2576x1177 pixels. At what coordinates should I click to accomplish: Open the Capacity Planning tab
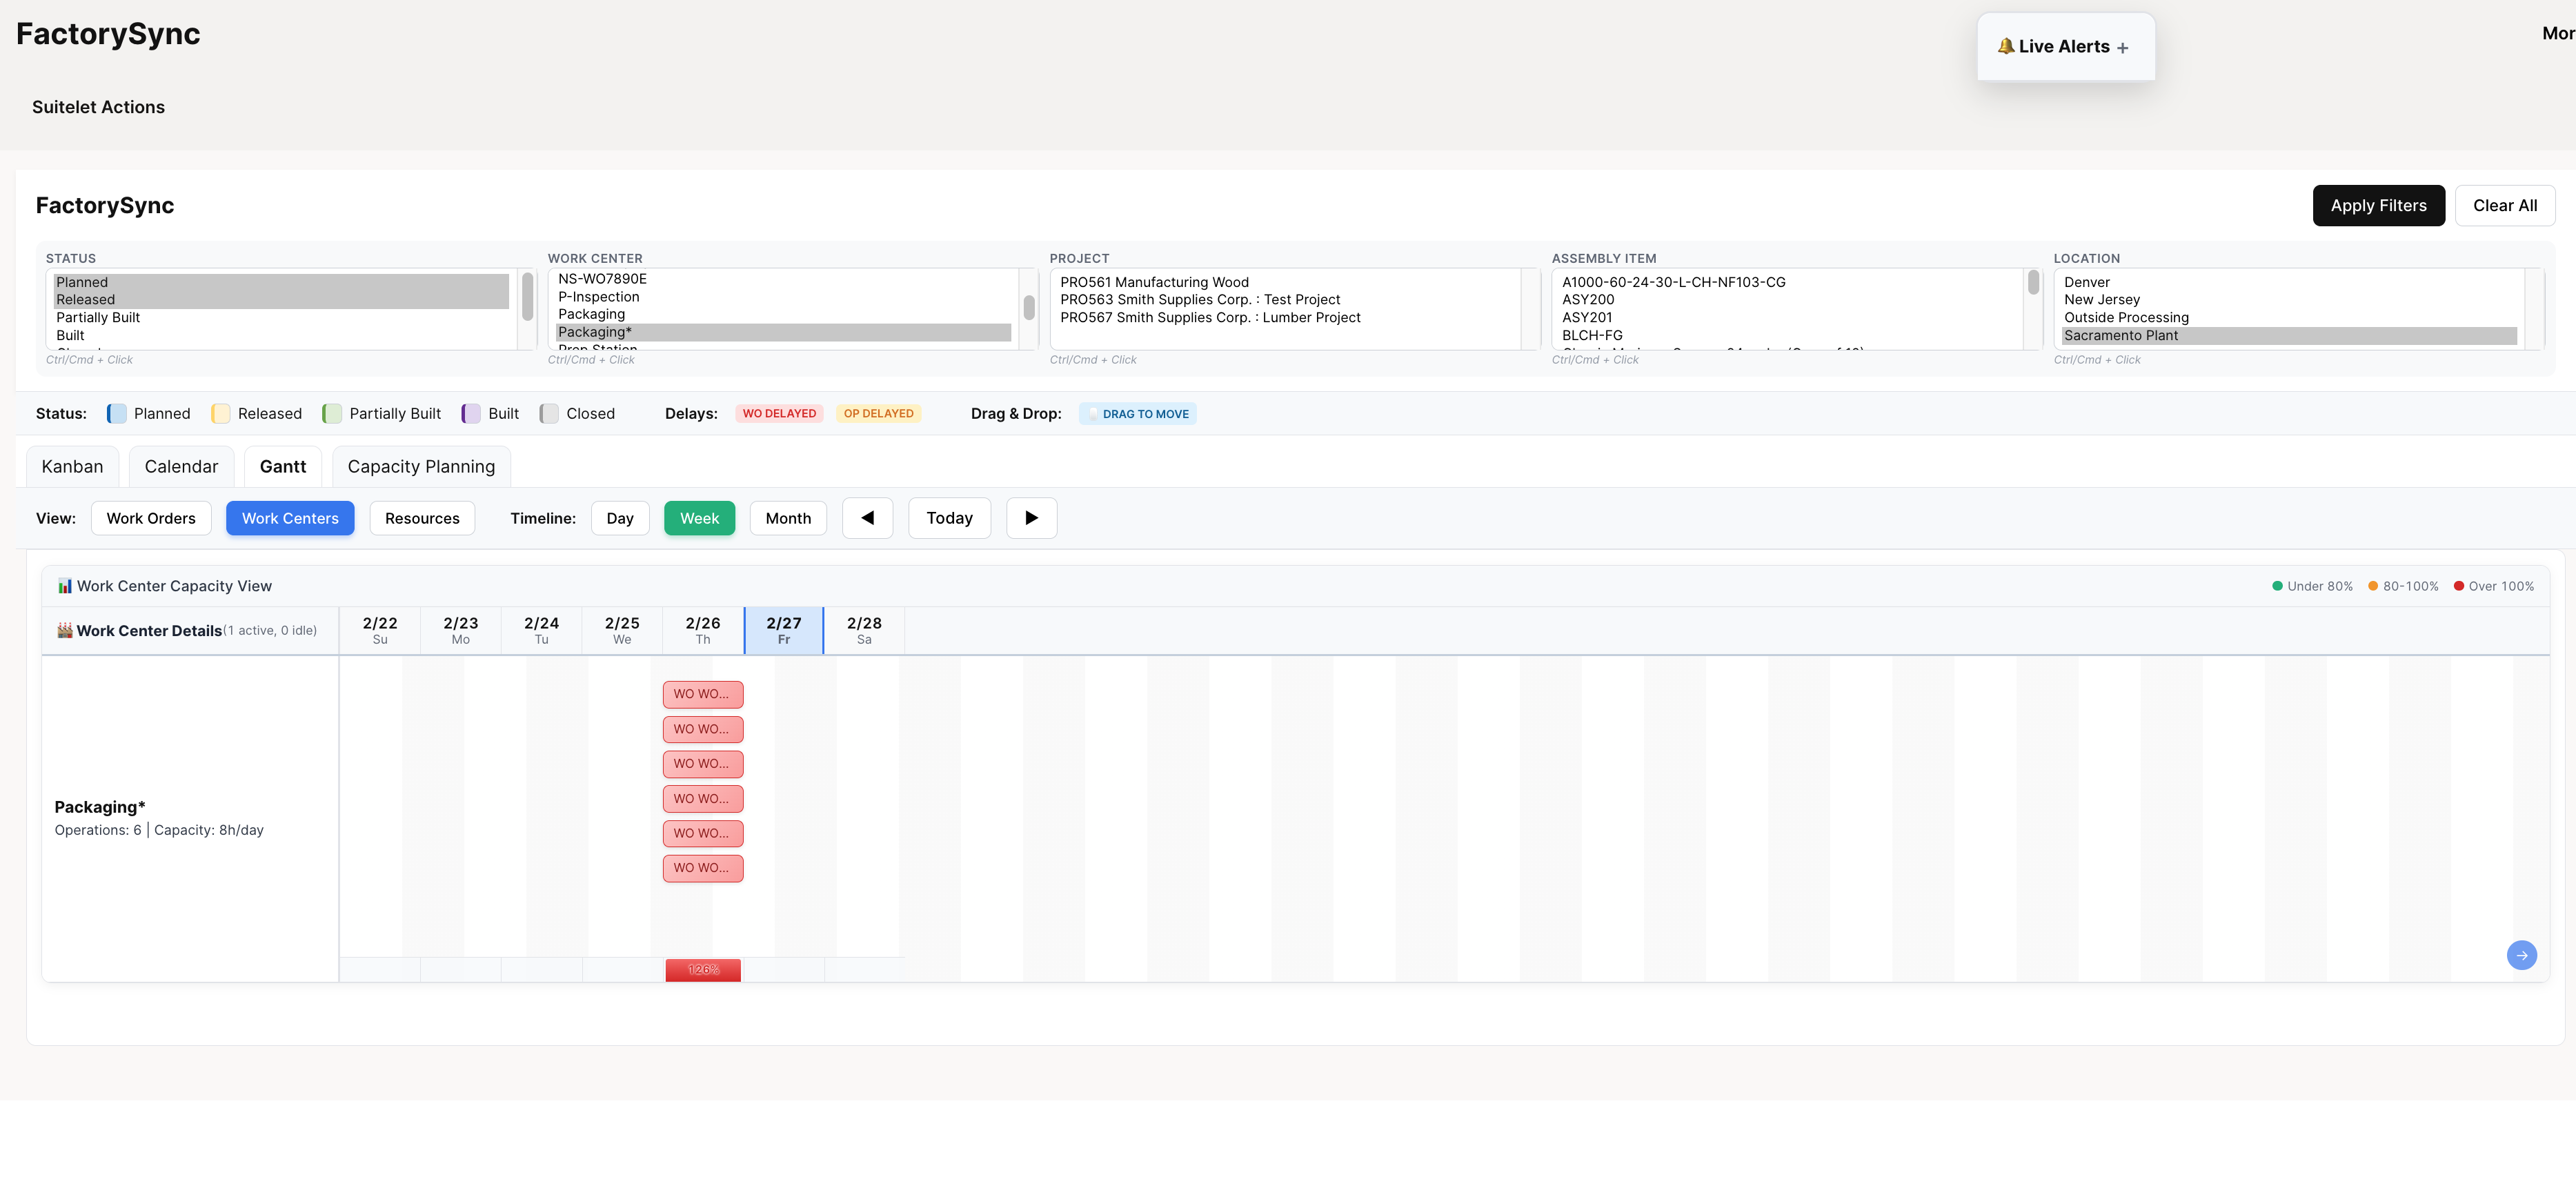pyautogui.click(x=421, y=466)
